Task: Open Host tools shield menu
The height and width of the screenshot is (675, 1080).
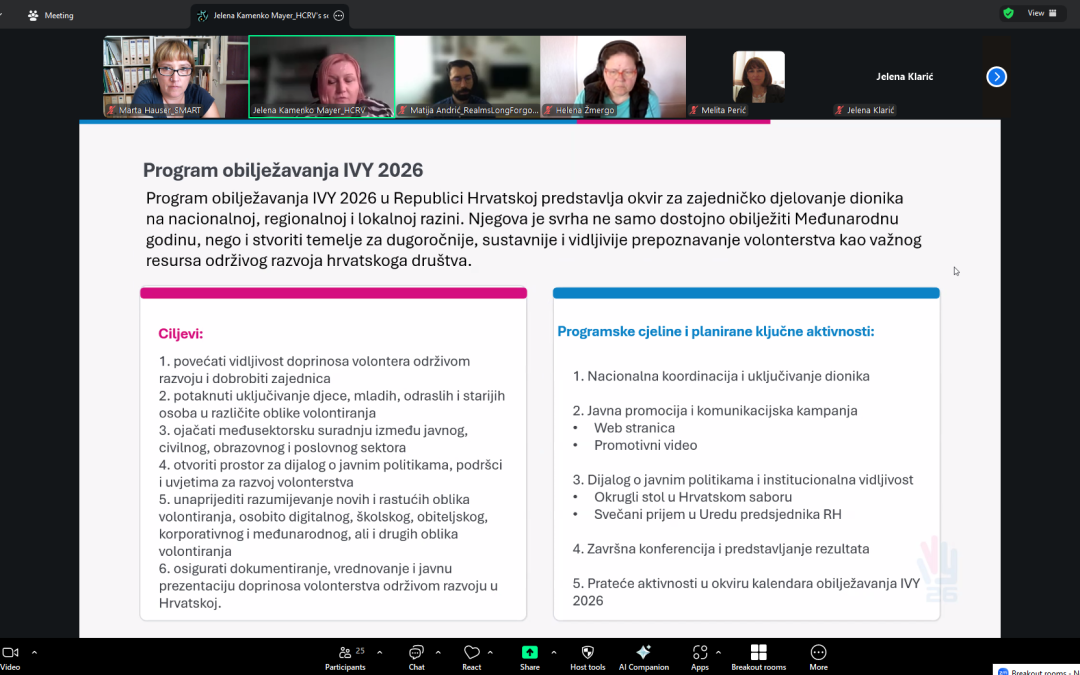Action: click(588, 657)
